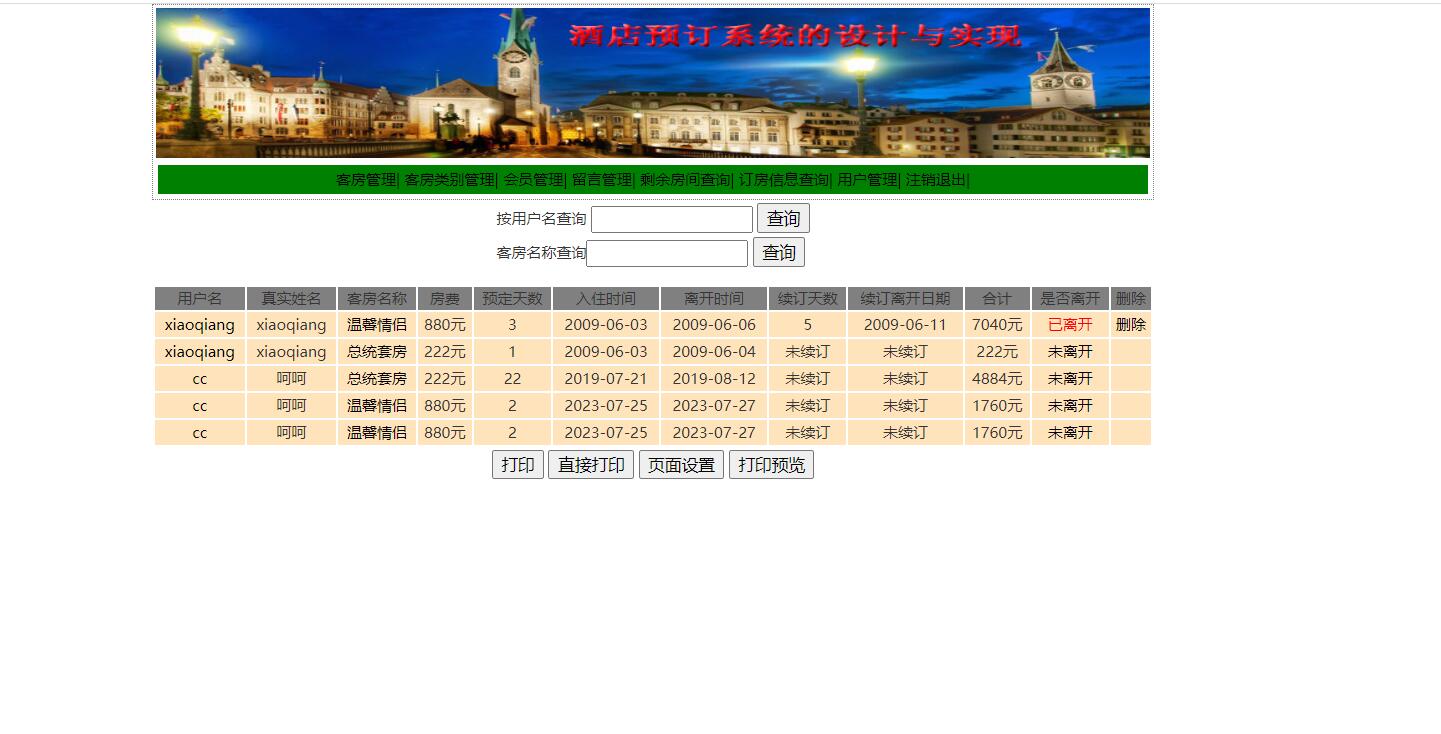Screen dimensions: 1441x734
Task: Select 温馨情侣 in the 7040元 booking row
Action: coord(377,325)
